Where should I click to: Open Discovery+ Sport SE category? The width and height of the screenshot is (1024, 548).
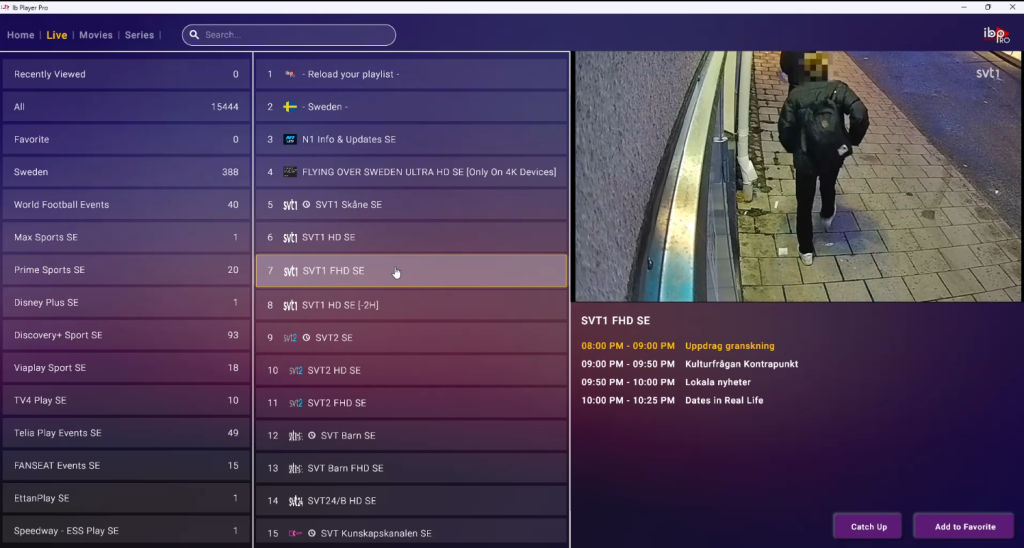[126, 335]
